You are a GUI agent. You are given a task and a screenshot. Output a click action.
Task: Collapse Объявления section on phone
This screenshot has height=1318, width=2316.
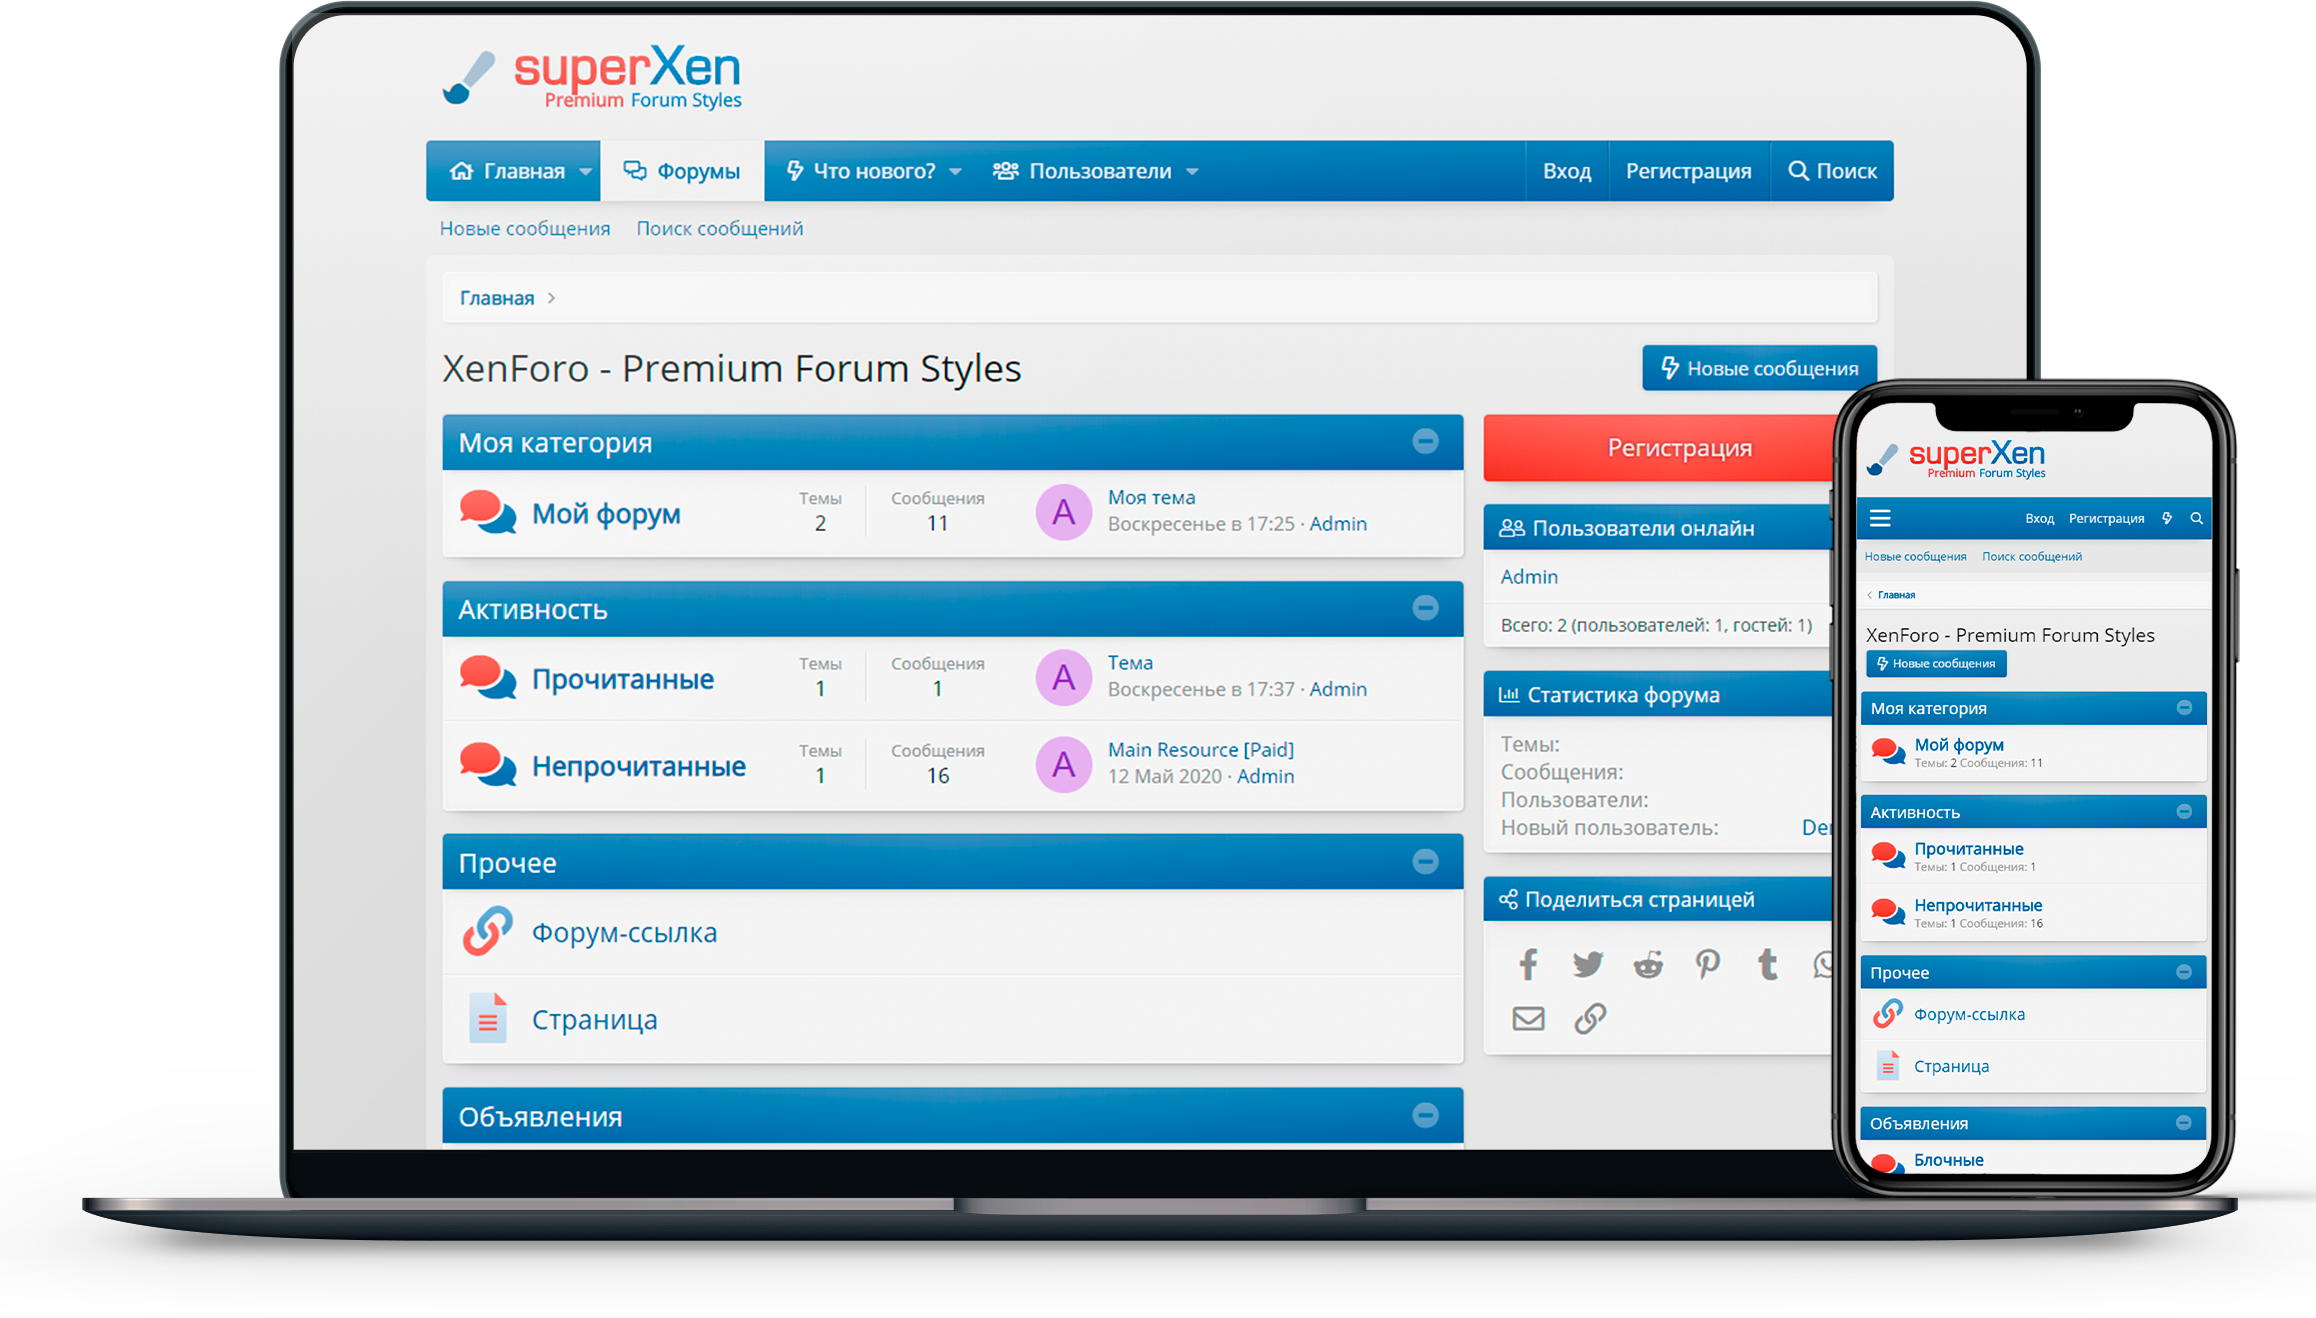tap(2184, 1123)
